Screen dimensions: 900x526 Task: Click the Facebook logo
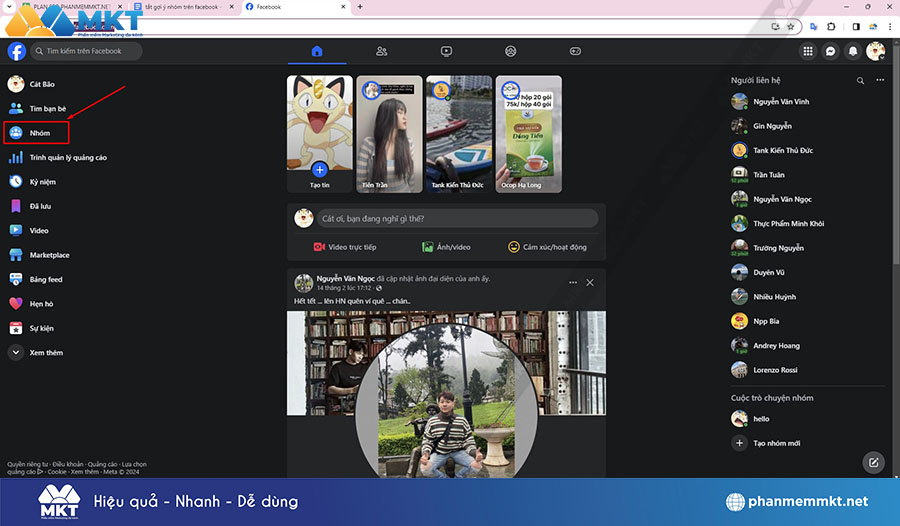(x=17, y=51)
